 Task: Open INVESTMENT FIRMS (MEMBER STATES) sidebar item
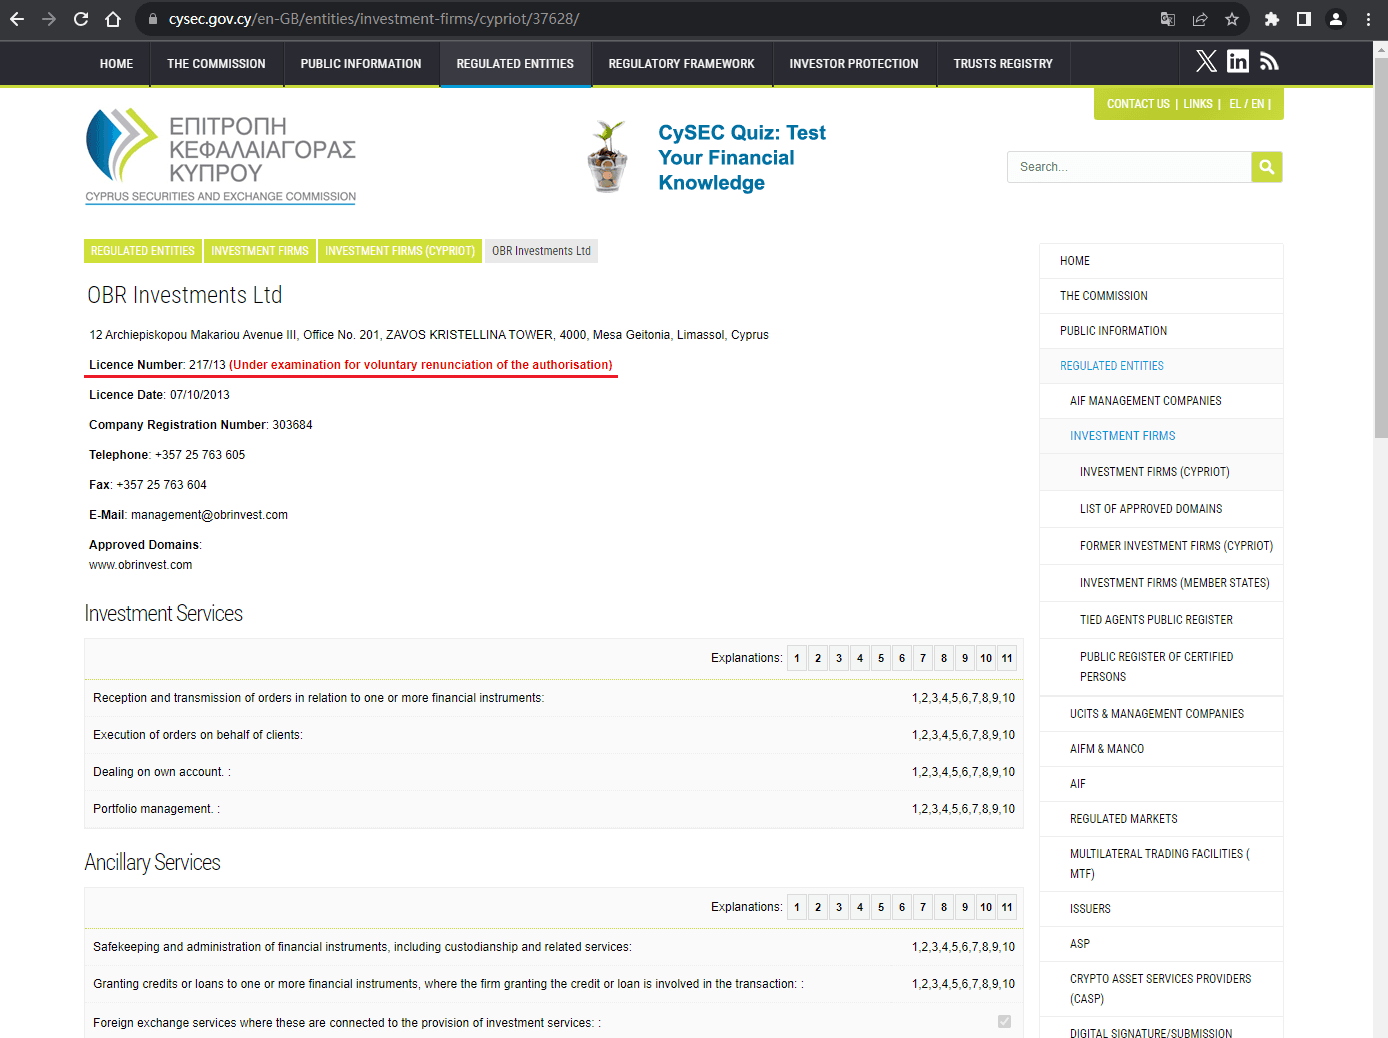(1161, 583)
